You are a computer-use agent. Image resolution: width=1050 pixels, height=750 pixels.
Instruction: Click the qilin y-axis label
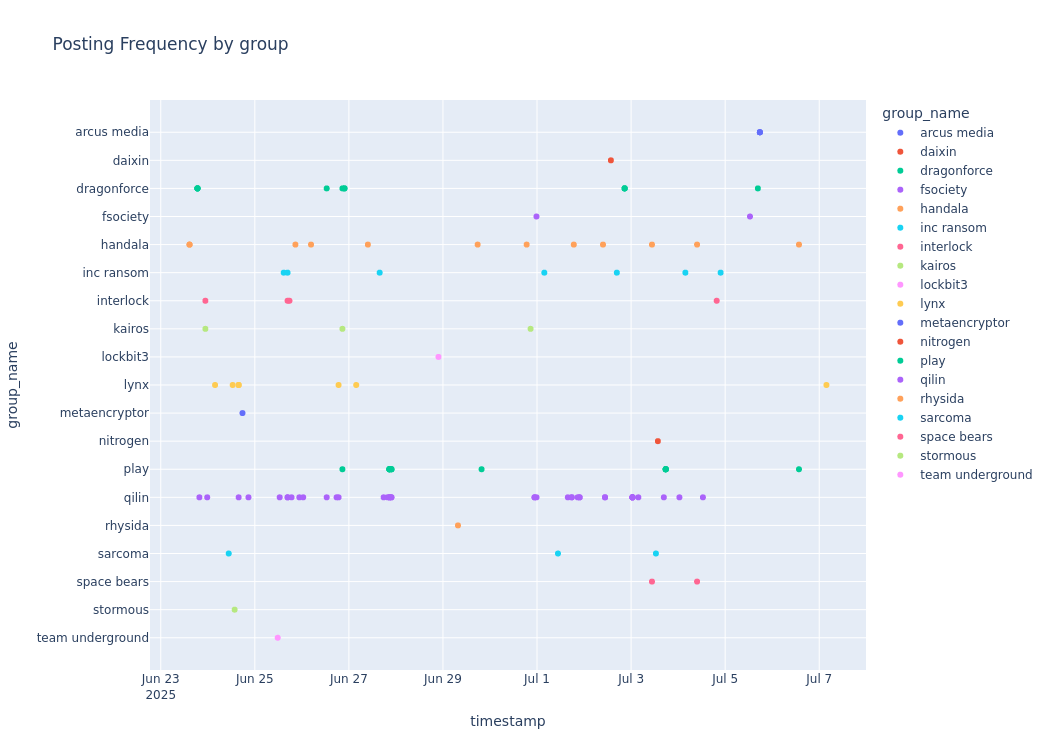point(137,498)
